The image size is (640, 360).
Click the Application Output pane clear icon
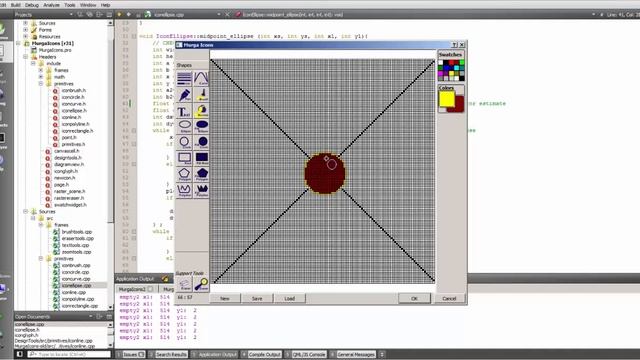click(x=165, y=279)
